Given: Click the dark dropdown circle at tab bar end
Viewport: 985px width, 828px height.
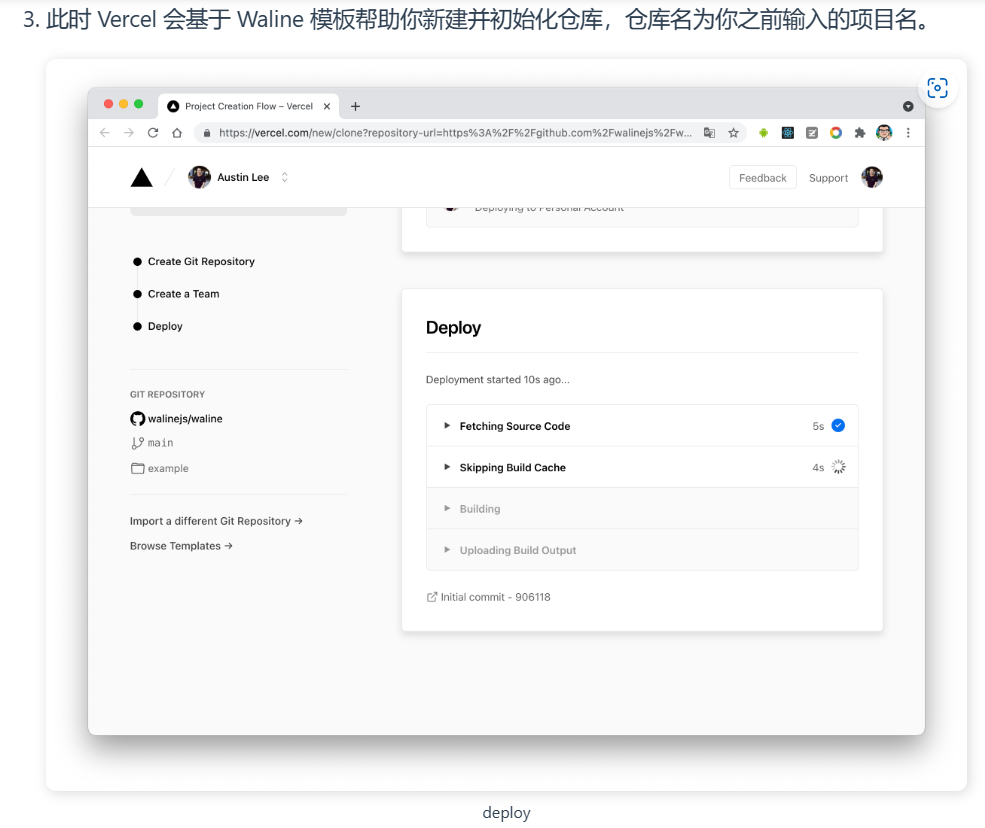Looking at the screenshot, I should tap(908, 106).
